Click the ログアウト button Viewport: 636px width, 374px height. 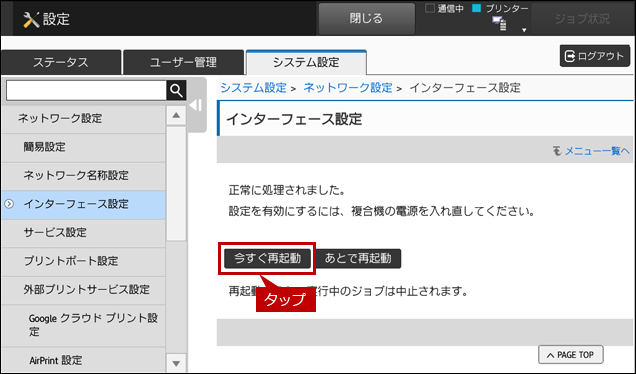(595, 56)
